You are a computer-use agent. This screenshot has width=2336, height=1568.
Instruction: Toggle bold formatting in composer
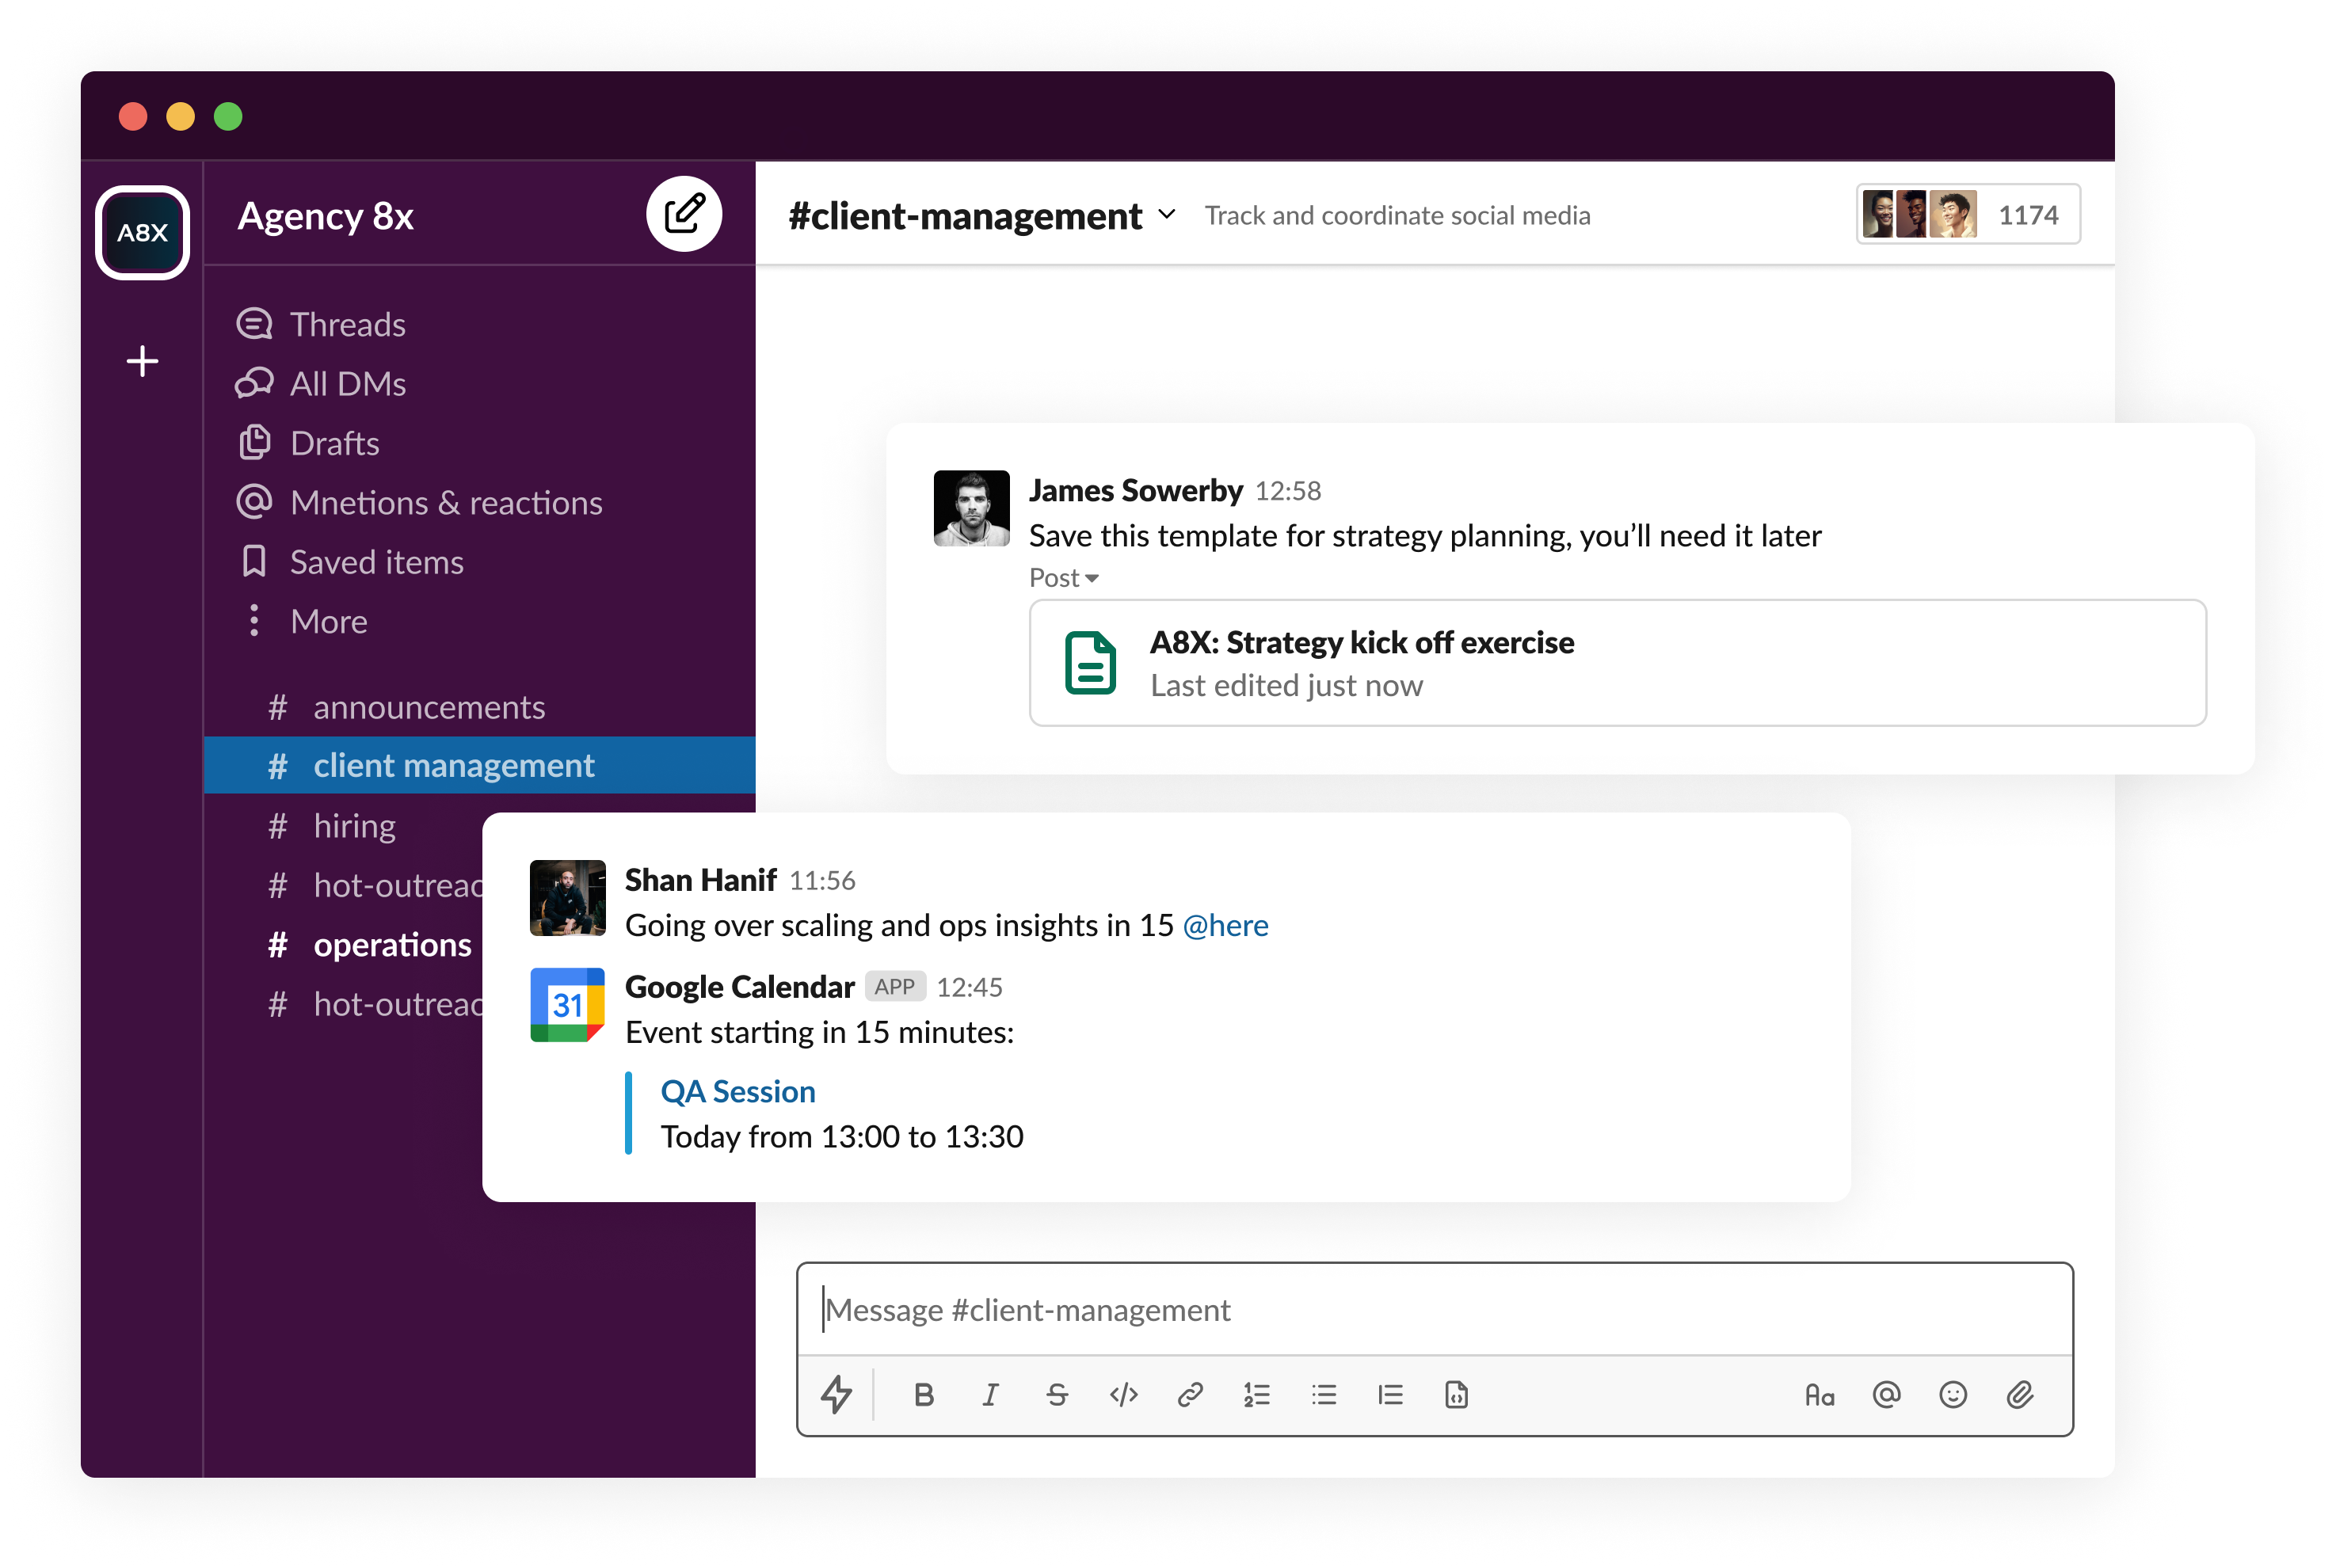coord(924,1394)
